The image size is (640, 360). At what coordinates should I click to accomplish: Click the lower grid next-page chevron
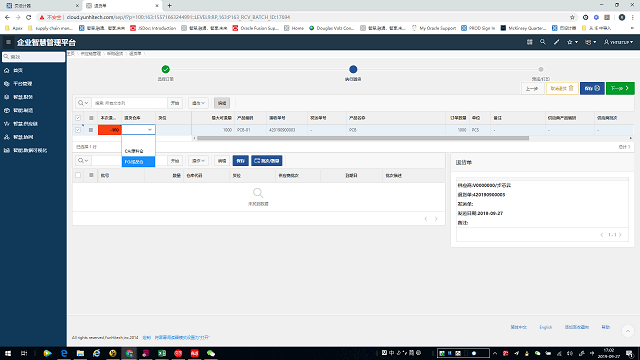[436, 219]
